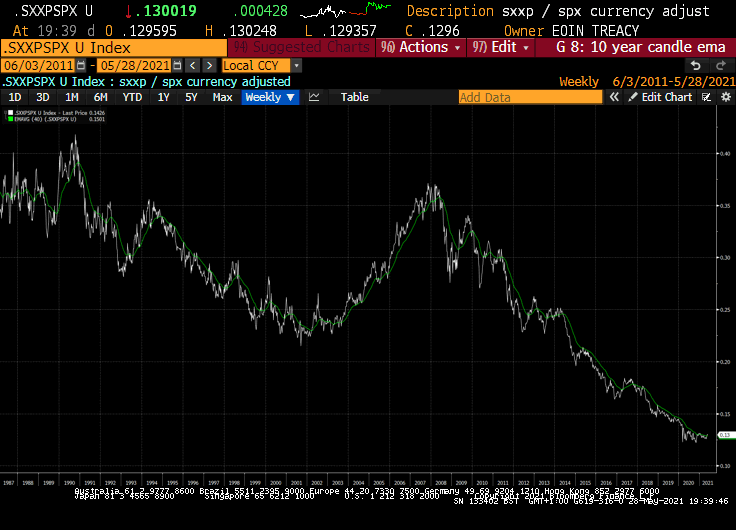Go to previous date range arrow
This screenshot has height=530, width=736.
(x=192, y=65)
